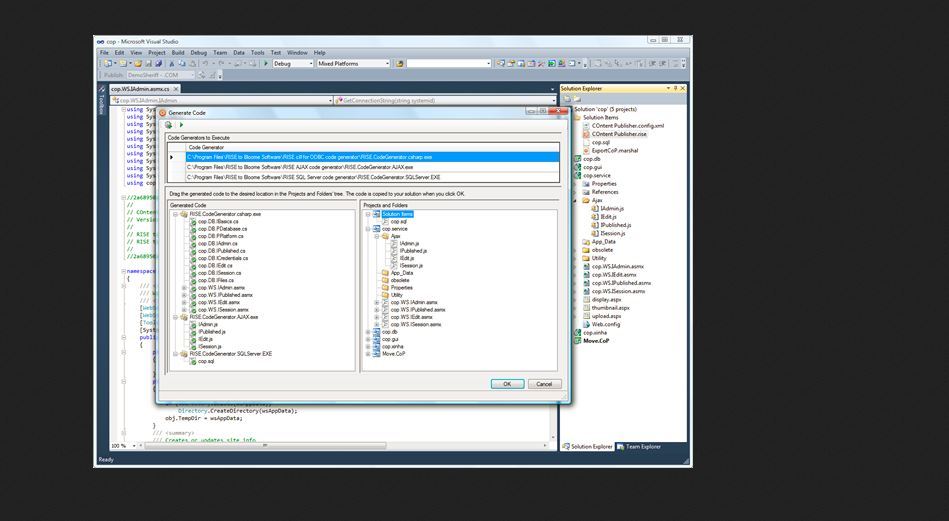
Task: Expand cop.WS.IAdmin.asmx in Generated Code
Action: click(x=183, y=287)
